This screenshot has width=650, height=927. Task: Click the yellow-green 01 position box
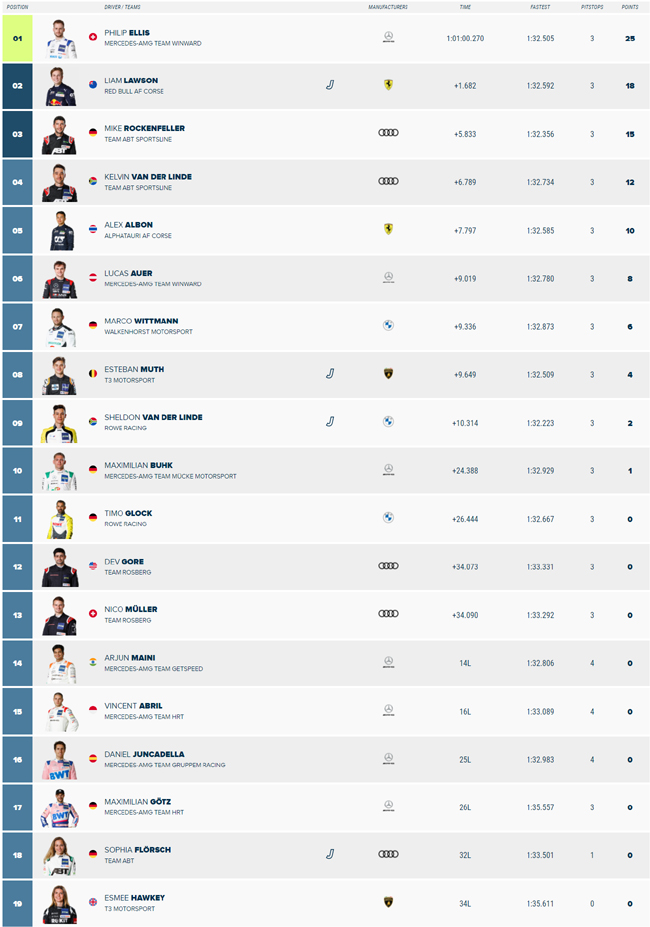(x=17, y=38)
